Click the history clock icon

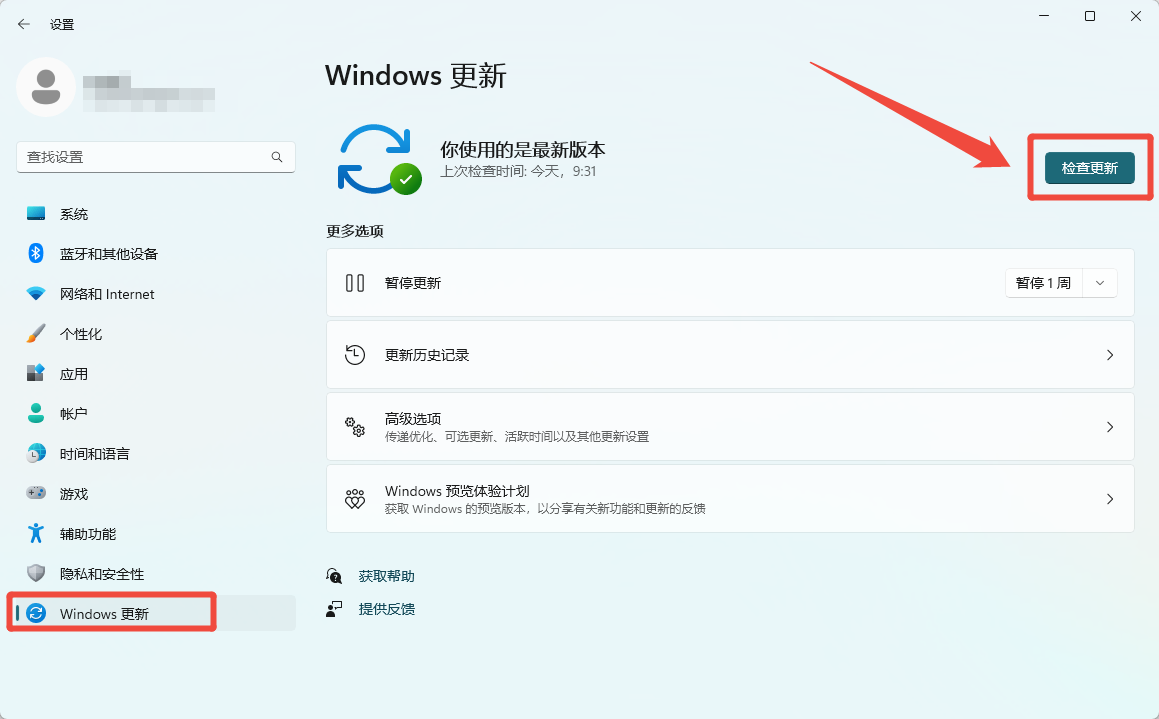click(x=355, y=355)
